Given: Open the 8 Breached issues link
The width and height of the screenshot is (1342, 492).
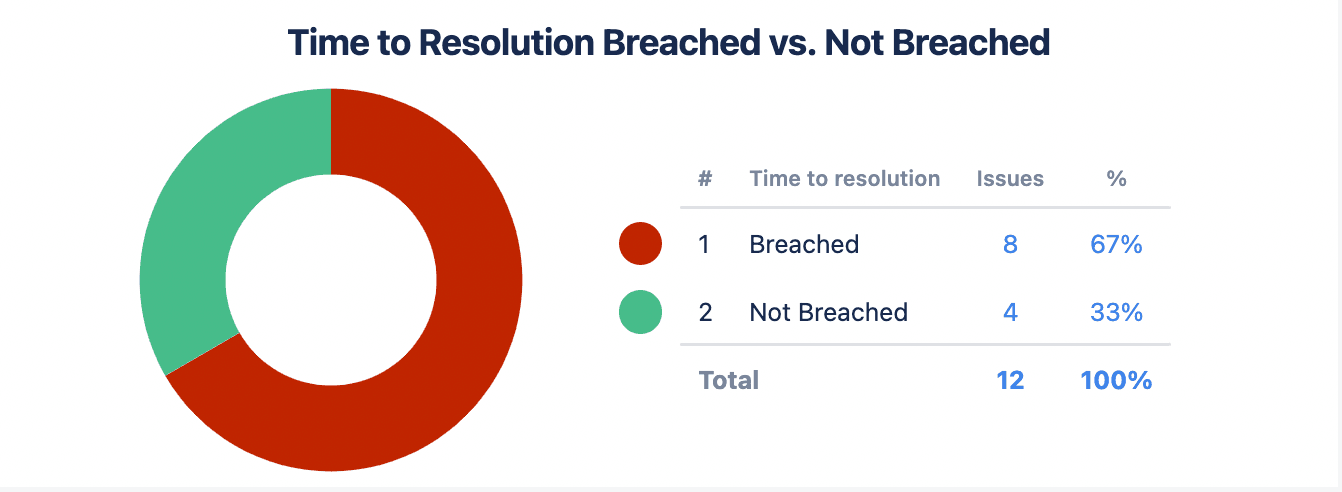Looking at the screenshot, I should click(1010, 244).
